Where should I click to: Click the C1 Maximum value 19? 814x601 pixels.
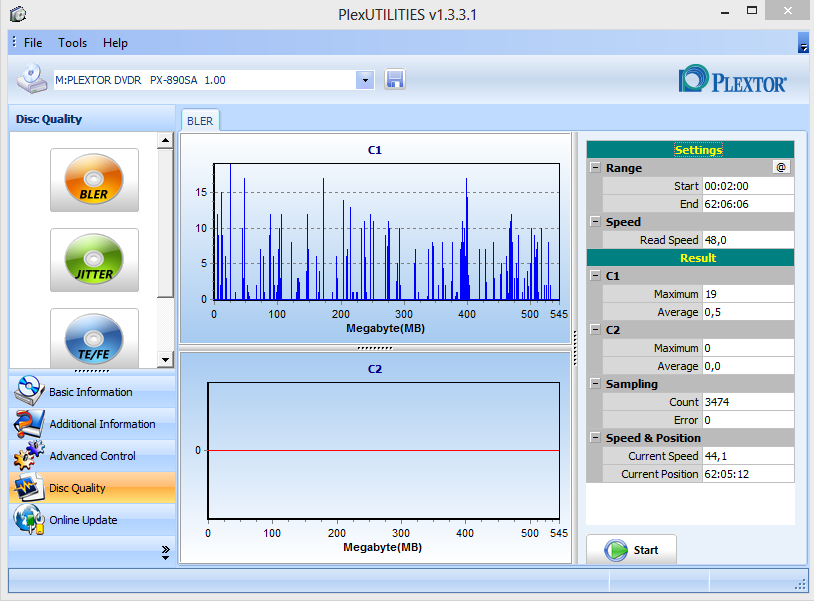[x=749, y=294]
